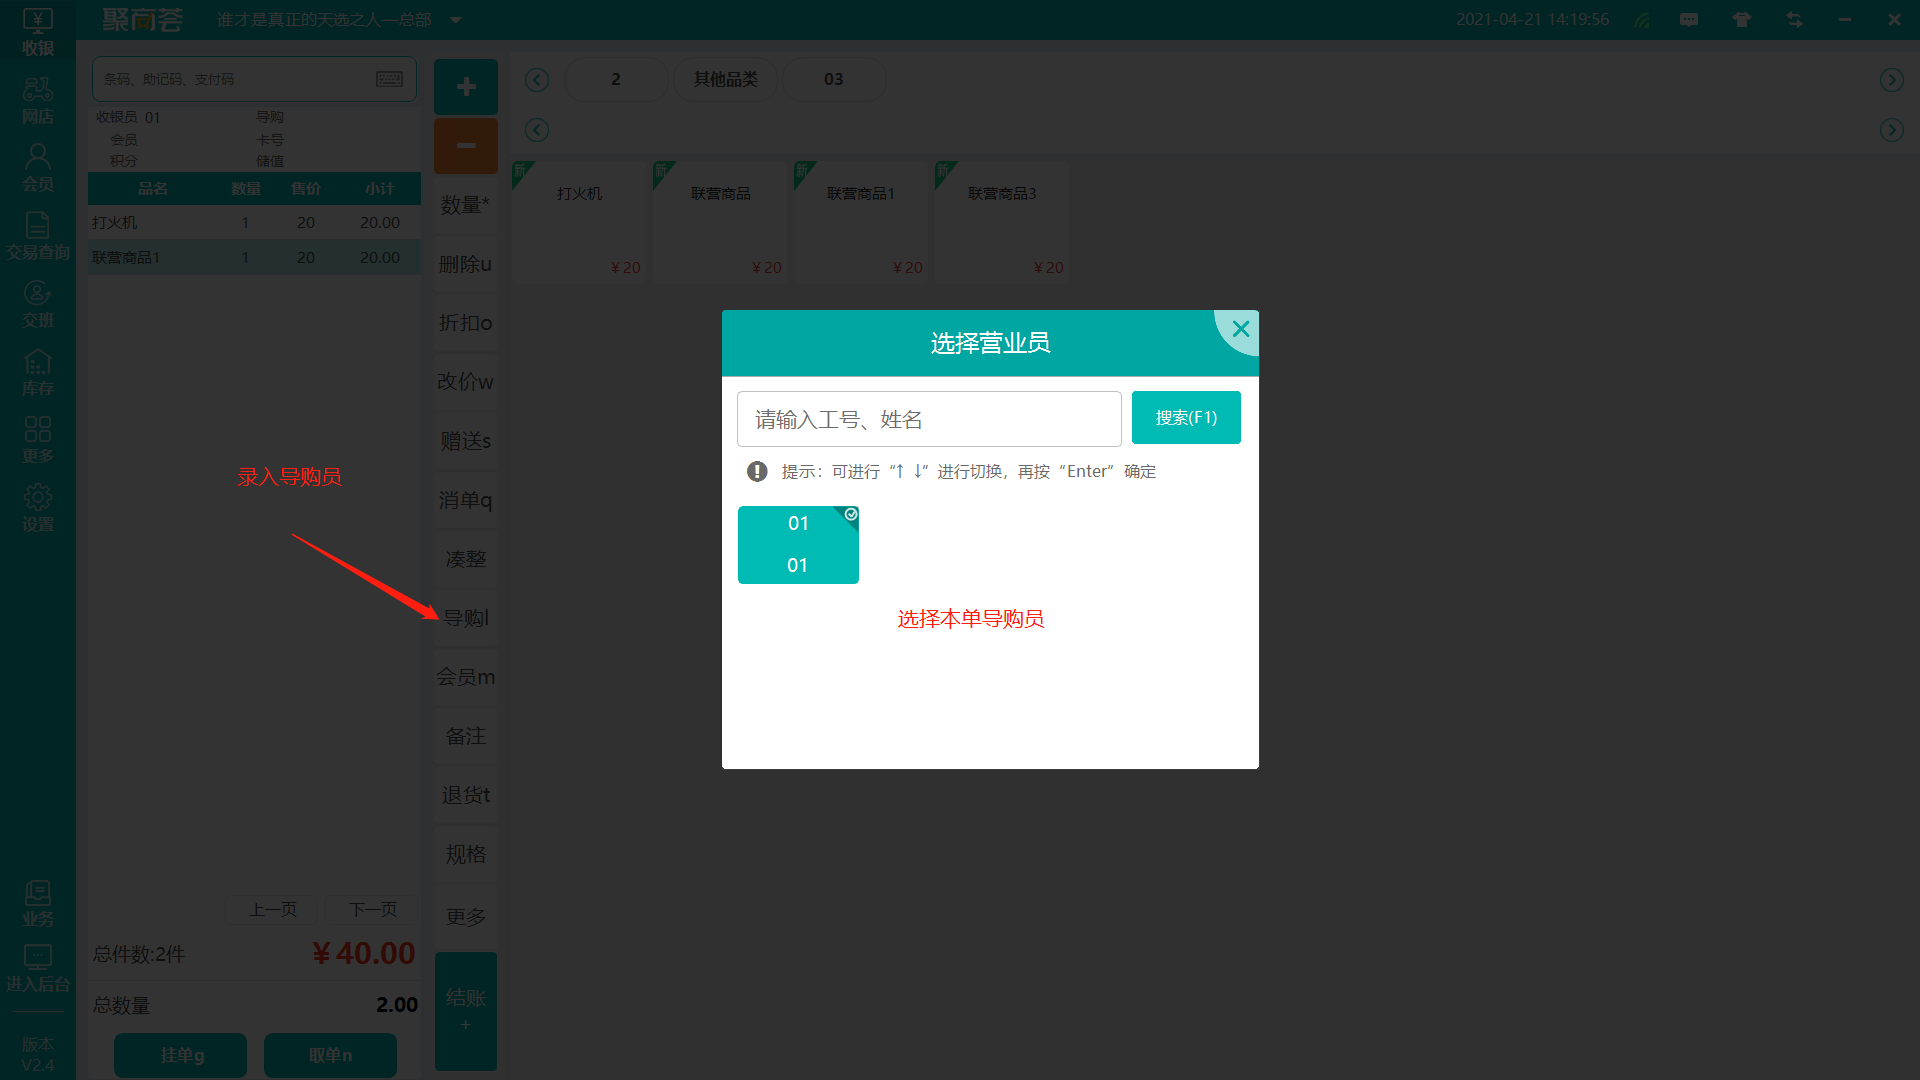Click the 上一页 page button

point(273,909)
